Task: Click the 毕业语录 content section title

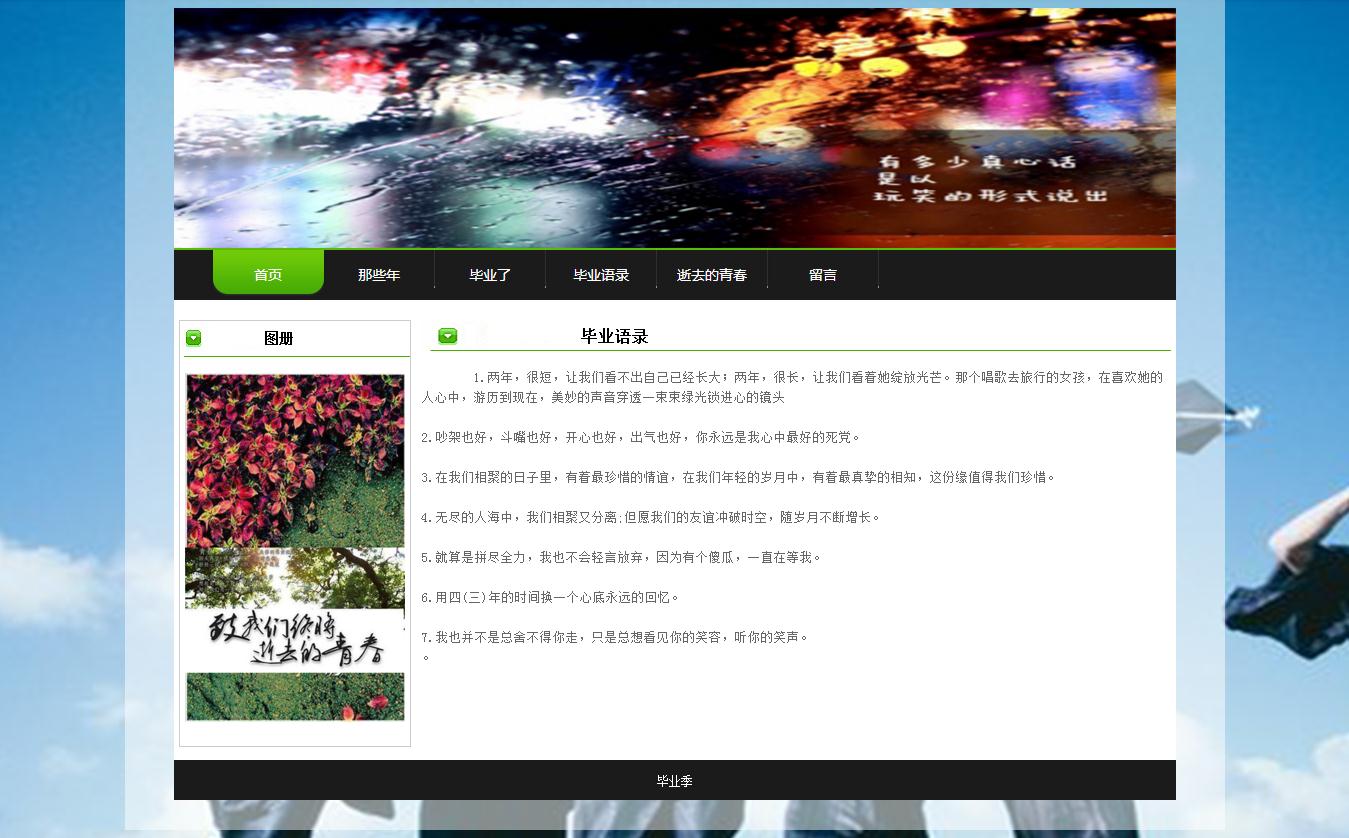Action: click(x=614, y=336)
